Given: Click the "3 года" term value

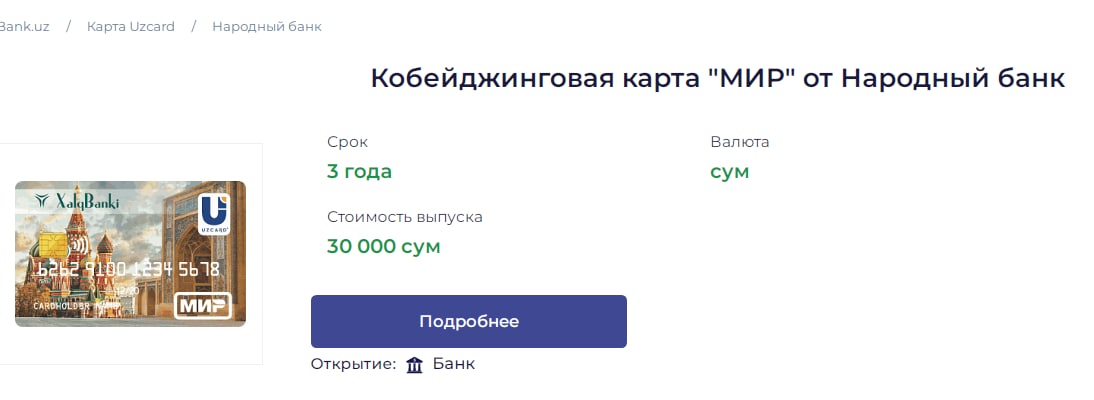Looking at the screenshot, I should pos(359,171).
